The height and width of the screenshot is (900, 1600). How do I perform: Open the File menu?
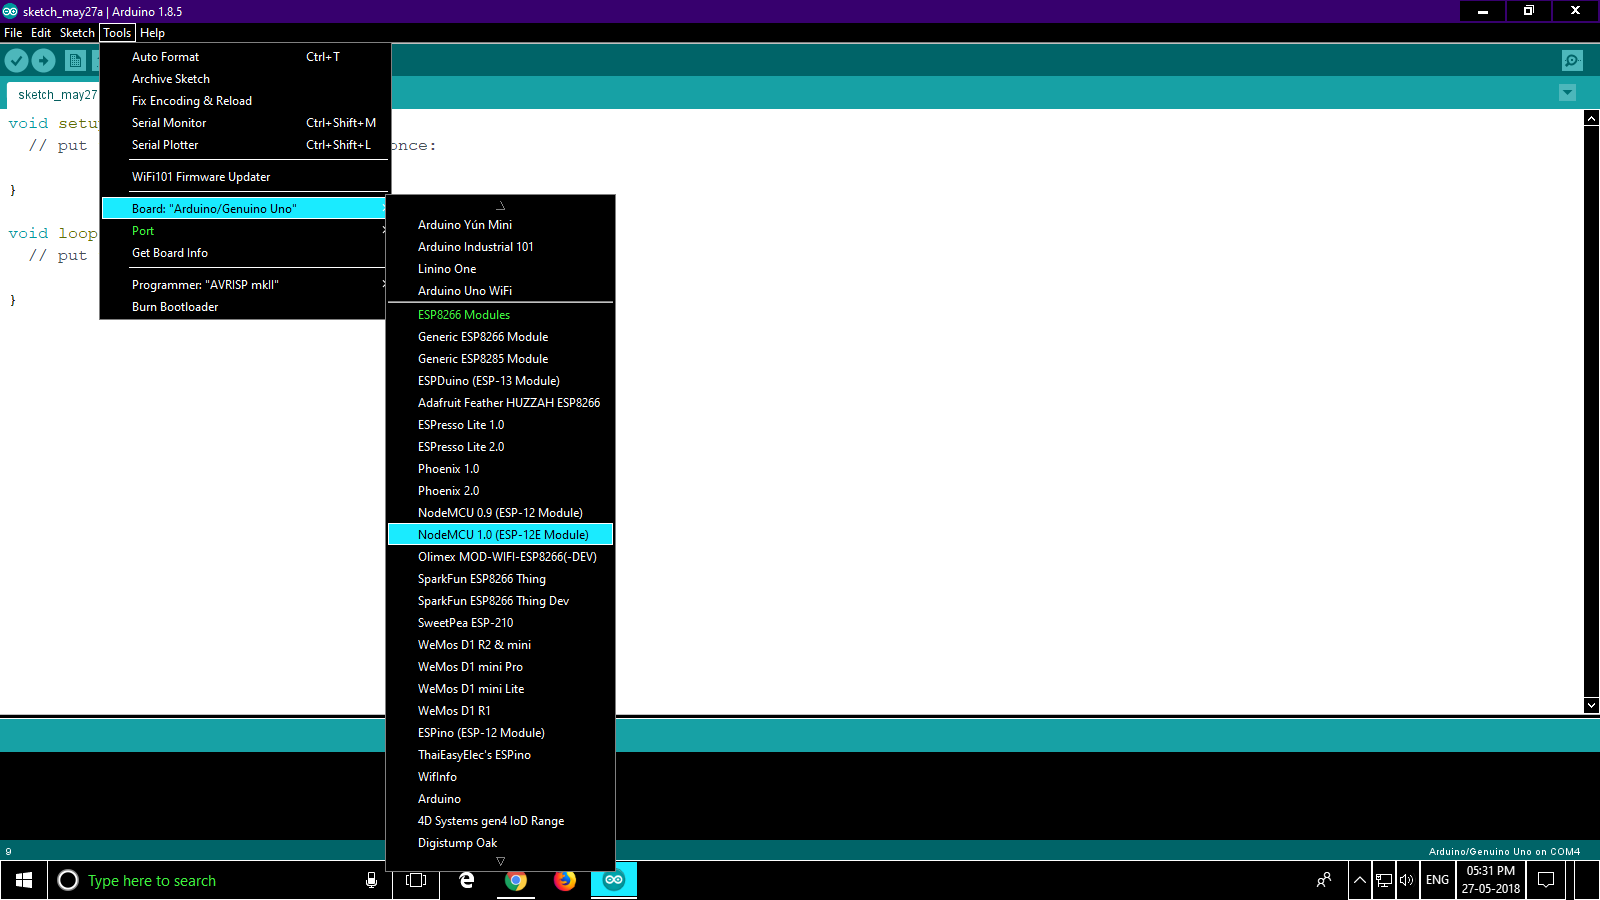click(x=13, y=33)
